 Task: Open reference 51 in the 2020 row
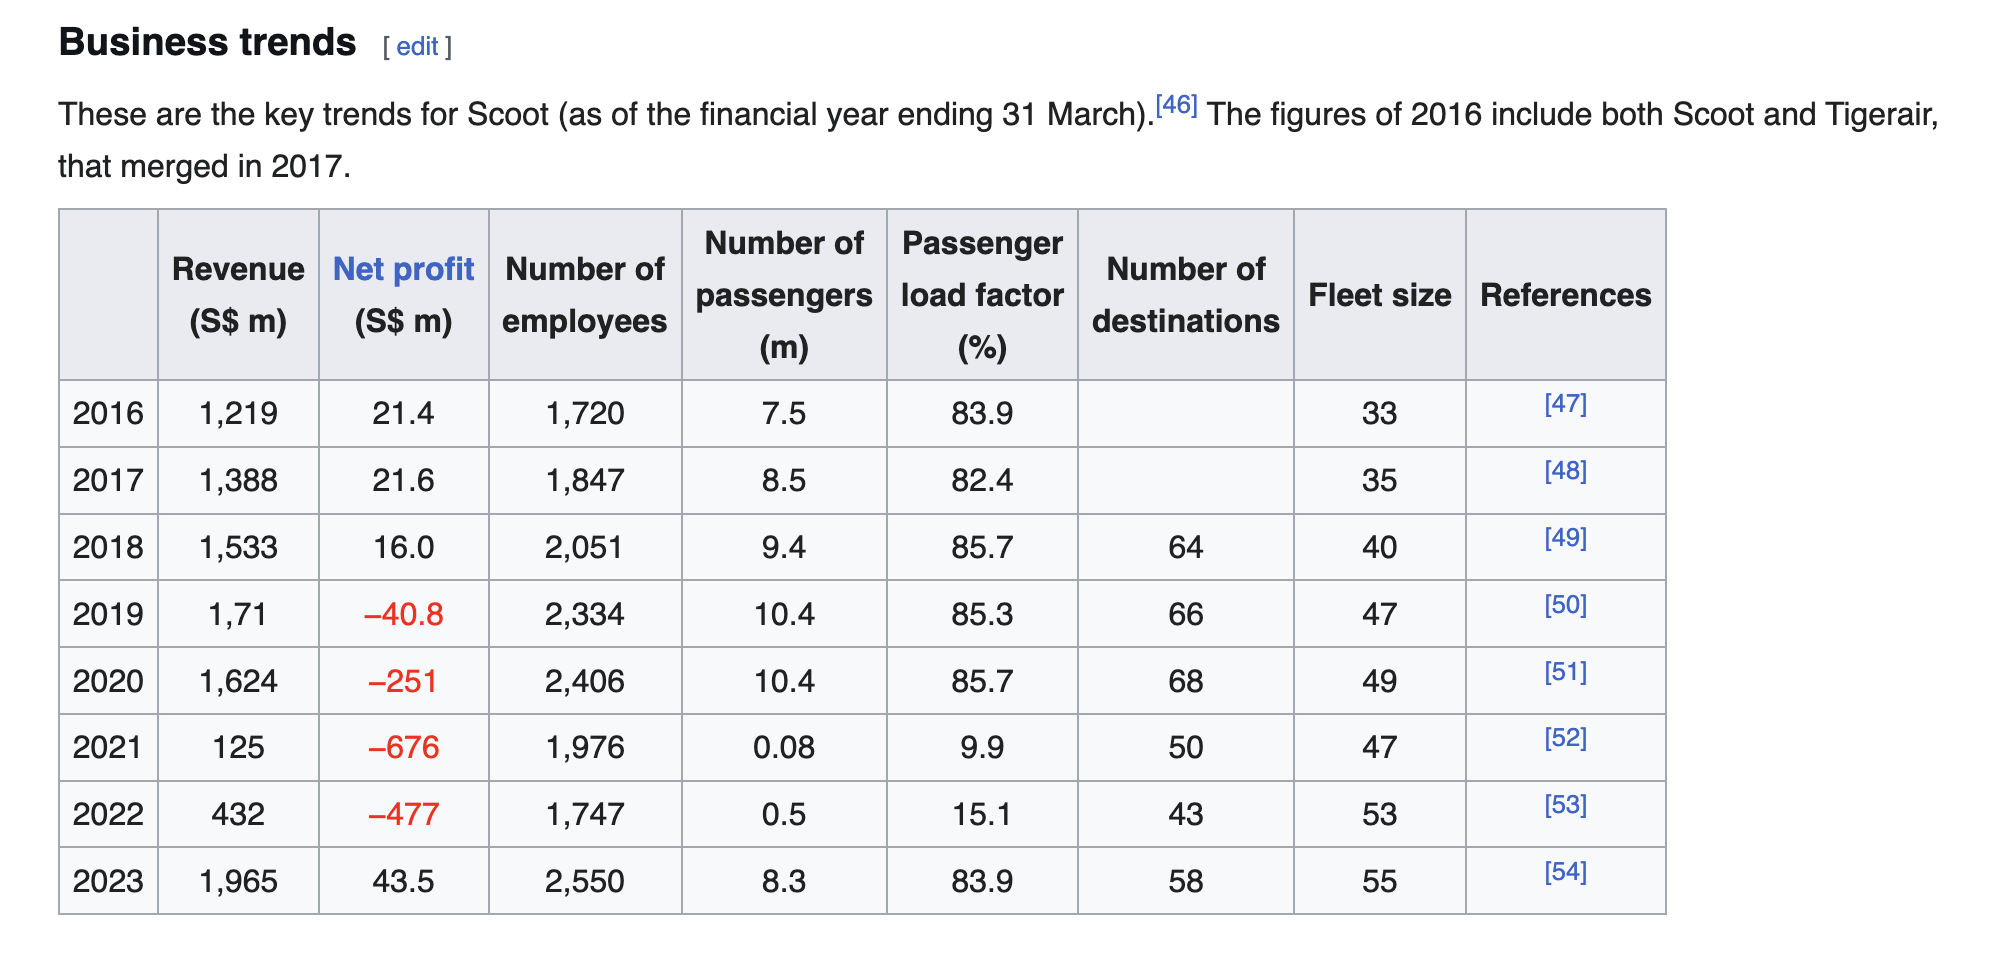click(x=1565, y=672)
